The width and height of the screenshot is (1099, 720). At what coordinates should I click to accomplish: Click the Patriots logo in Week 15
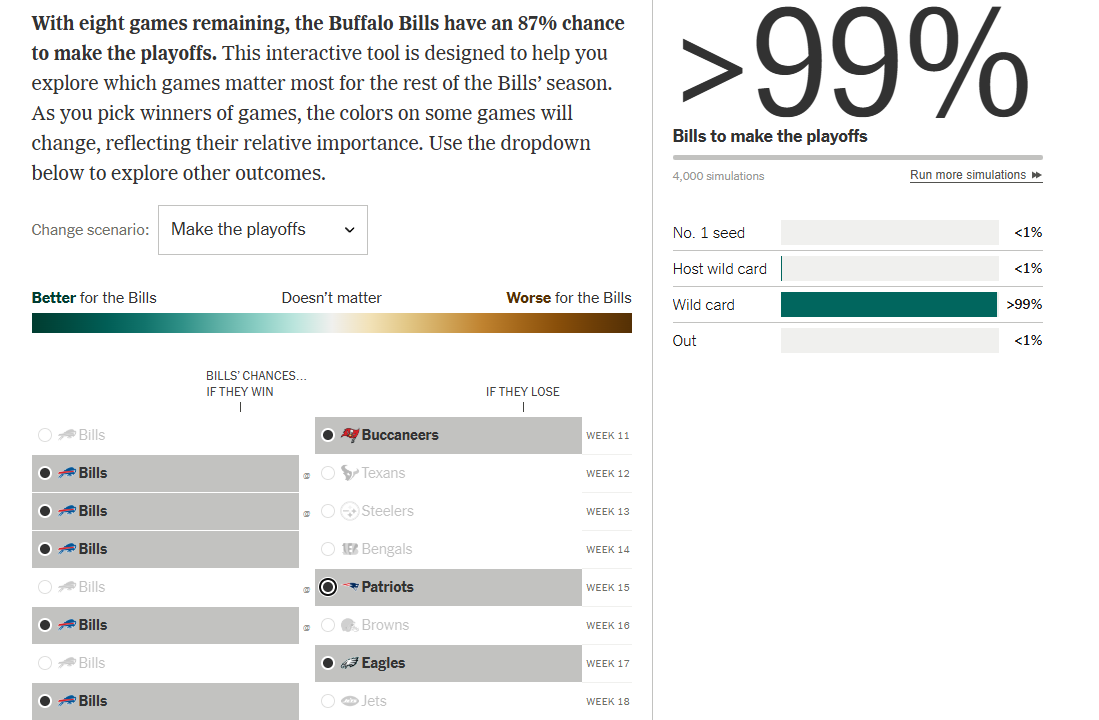click(350, 587)
